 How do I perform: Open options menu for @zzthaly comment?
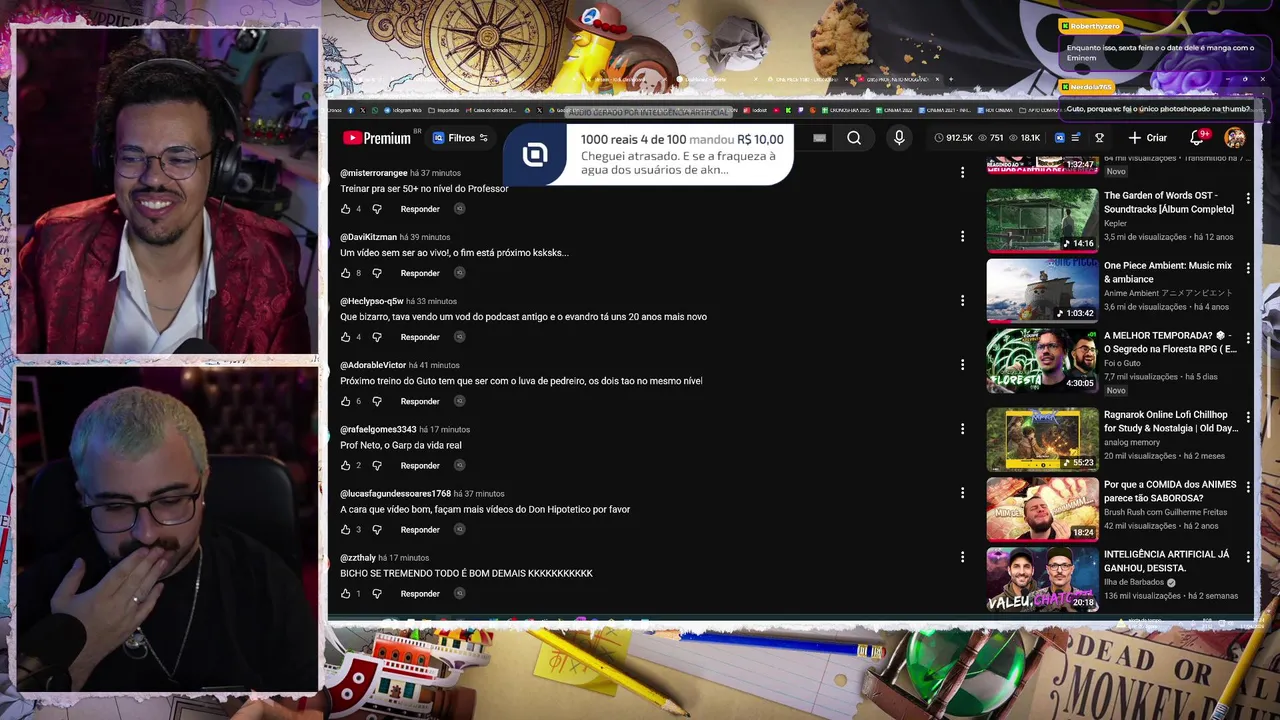coord(962,557)
